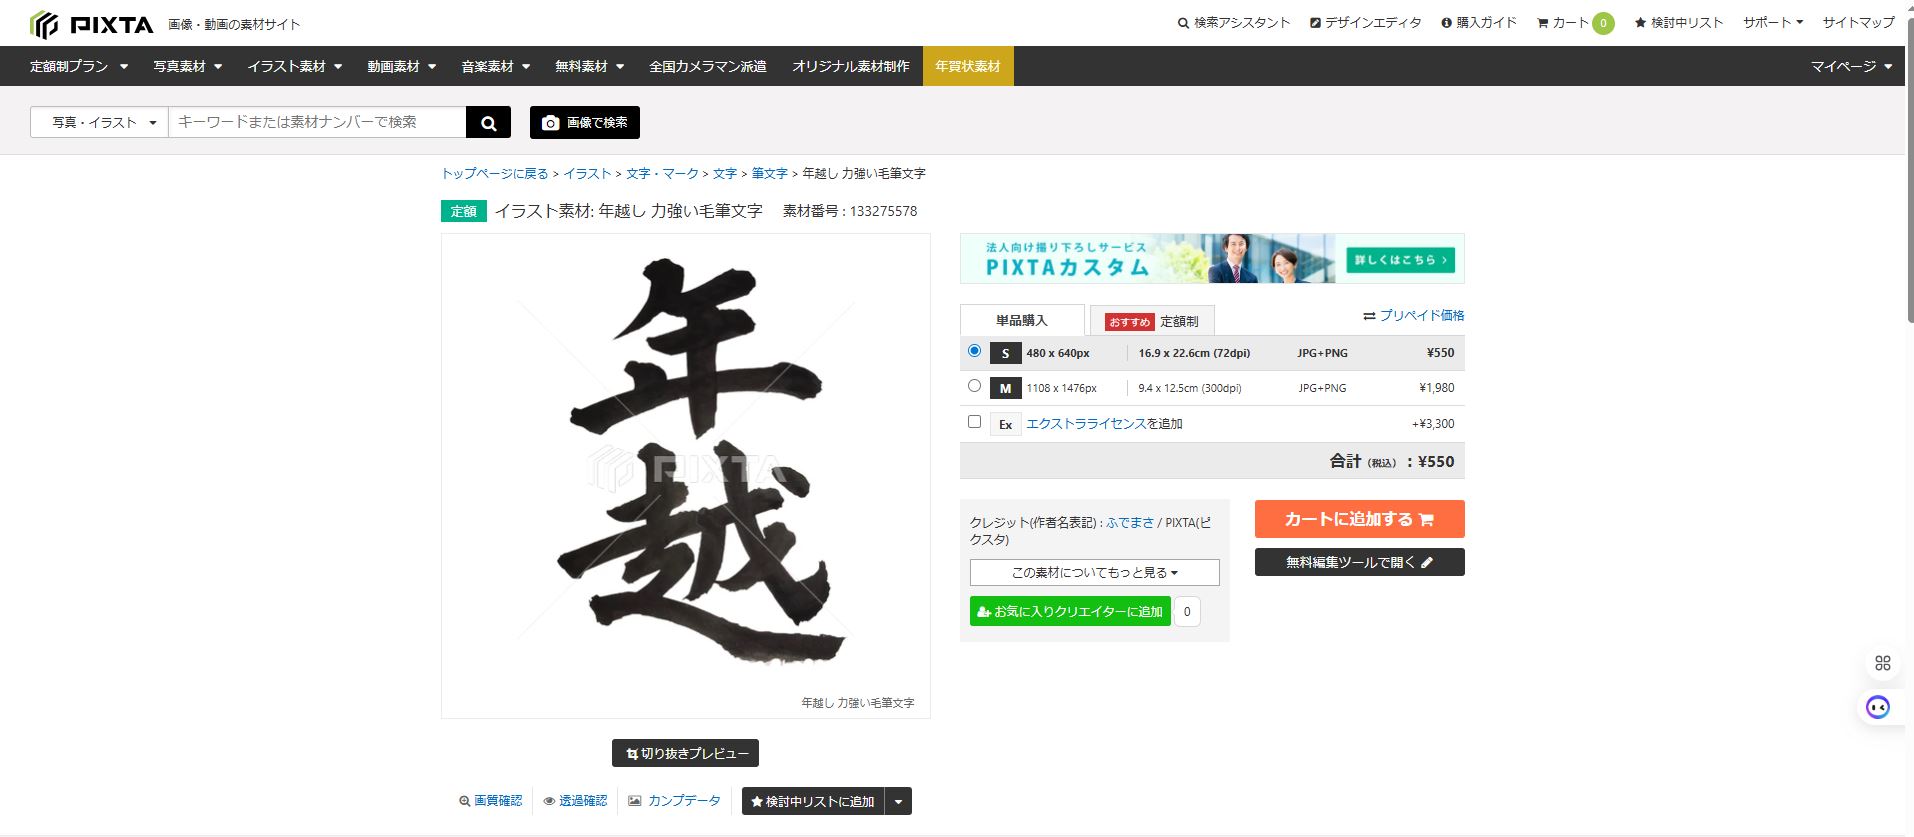Viewport: 1914px width, 837px height.
Task: Click the M size label icon
Action: click(x=1005, y=388)
